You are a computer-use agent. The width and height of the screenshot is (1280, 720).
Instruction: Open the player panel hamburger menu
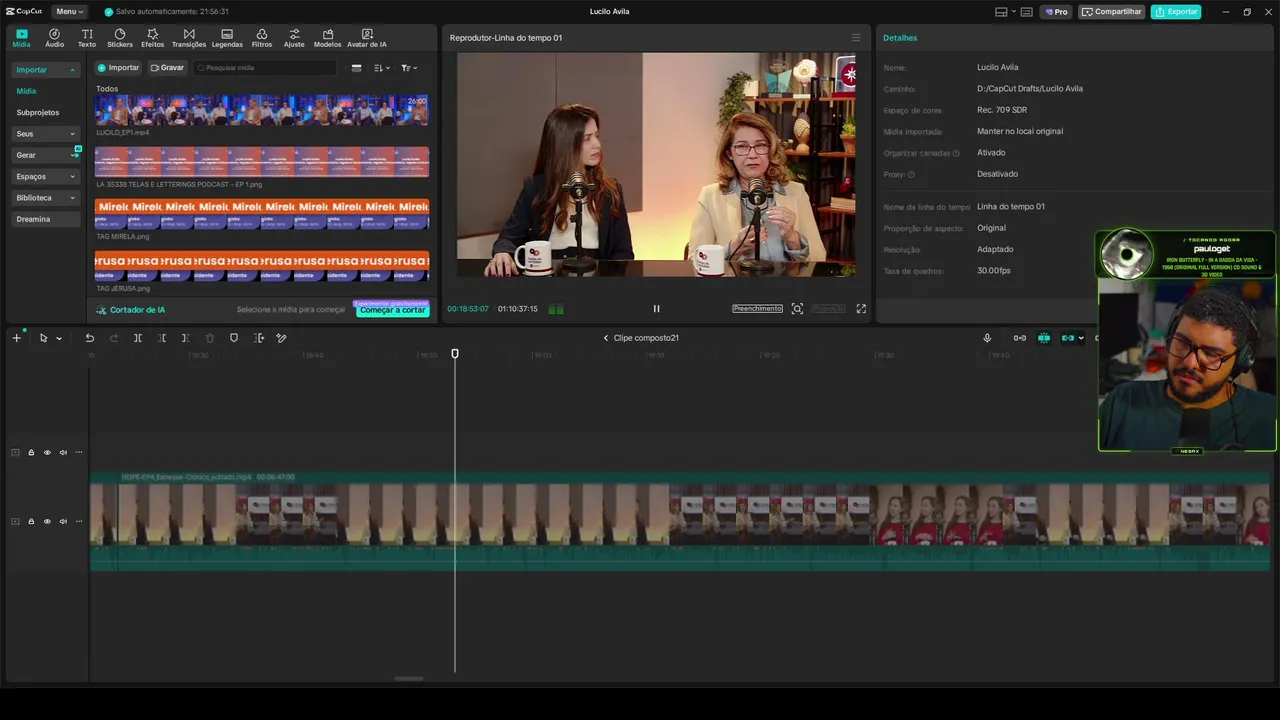click(856, 38)
